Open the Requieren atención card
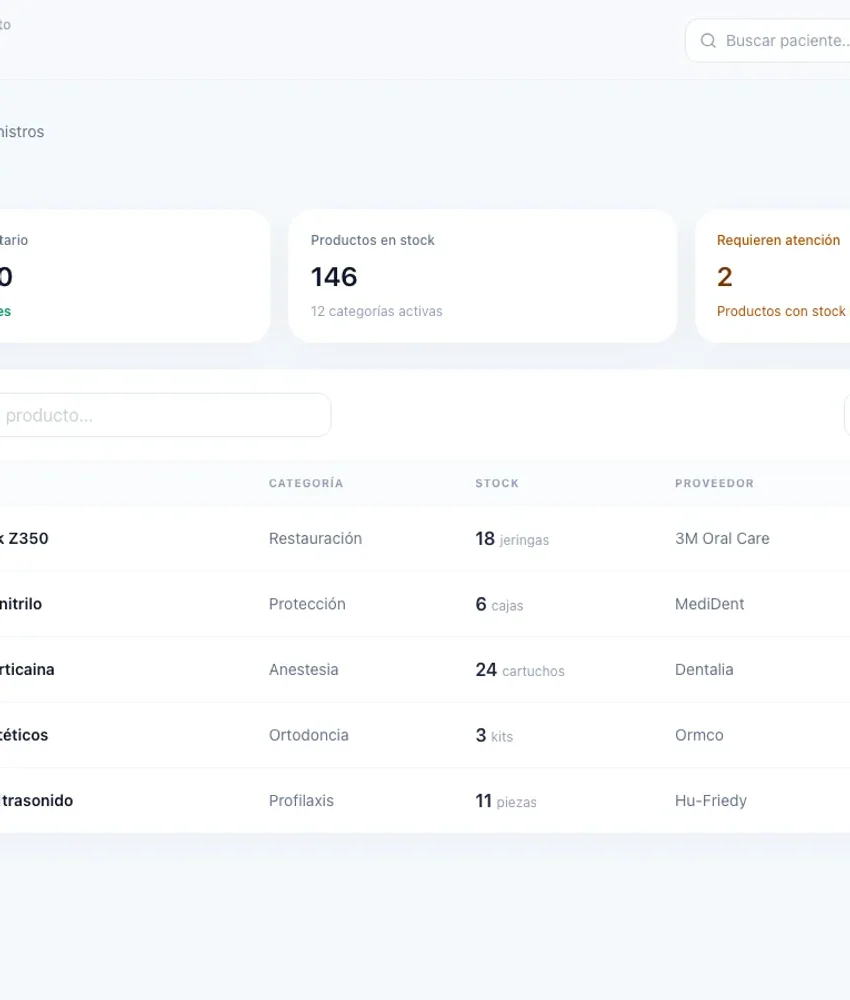 pyautogui.click(x=773, y=276)
